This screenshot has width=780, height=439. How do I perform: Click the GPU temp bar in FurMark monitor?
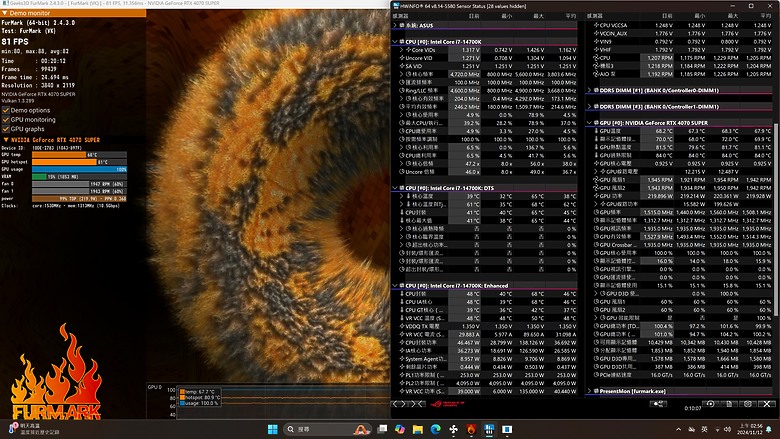tap(79, 155)
